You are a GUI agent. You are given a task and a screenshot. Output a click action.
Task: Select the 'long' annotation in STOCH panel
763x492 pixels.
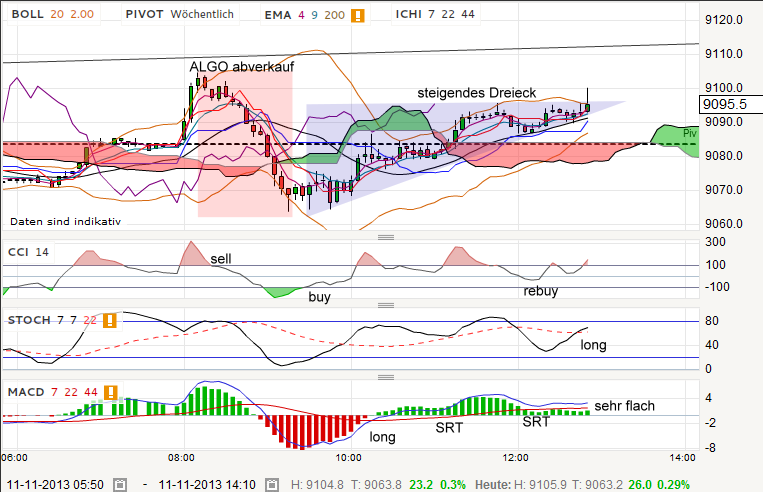[593, 345]
